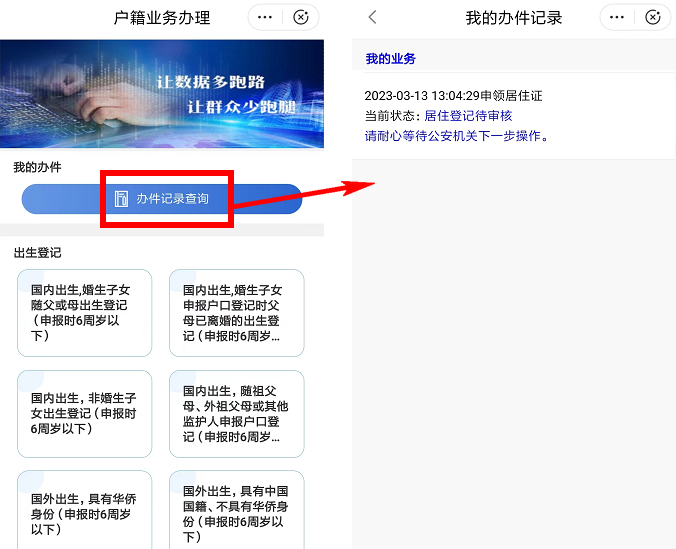This screenshot has height=549, width=676.
Task: Open more options menu on 我的办件记录 page
Action: tap(617, 18)
